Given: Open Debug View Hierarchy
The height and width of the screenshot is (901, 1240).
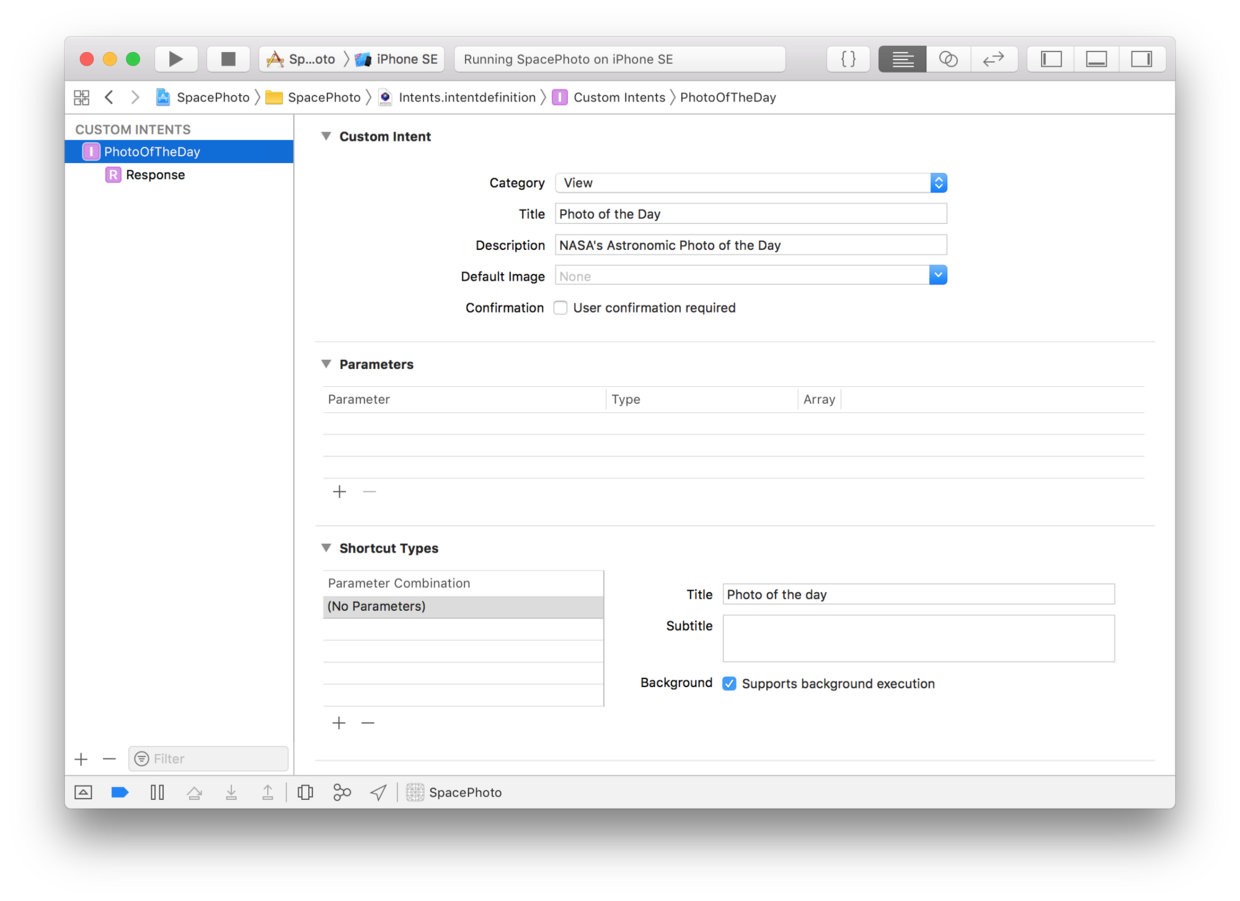Looking at the screenshot, I should pyautogui.click(x=305, y=793).
